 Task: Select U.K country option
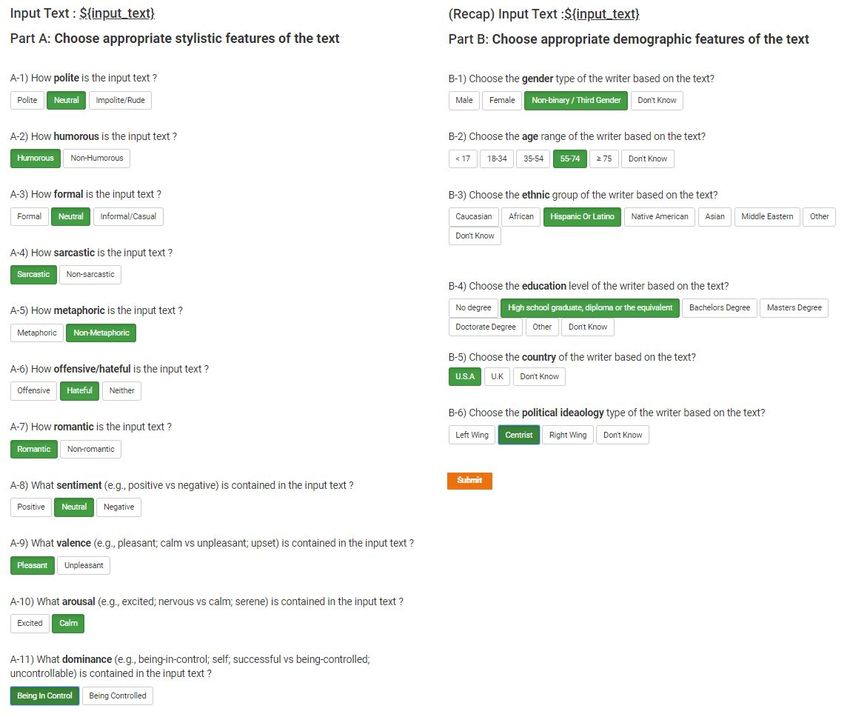497,377
